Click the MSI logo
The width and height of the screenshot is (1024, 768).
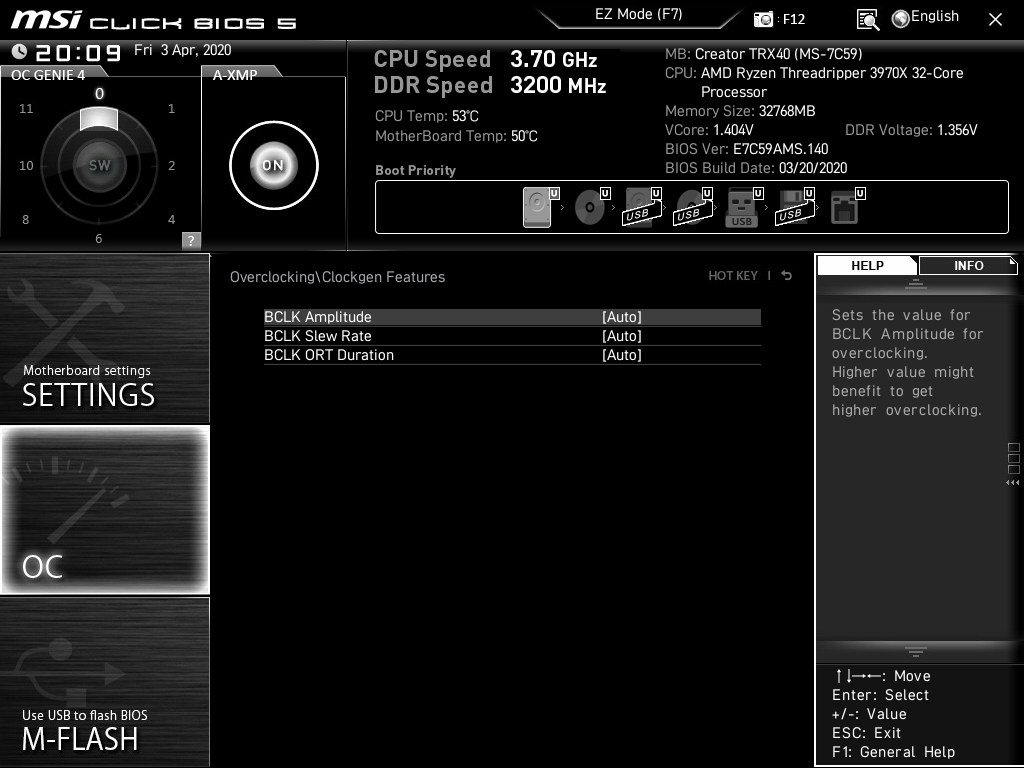(x=46, y=19)
